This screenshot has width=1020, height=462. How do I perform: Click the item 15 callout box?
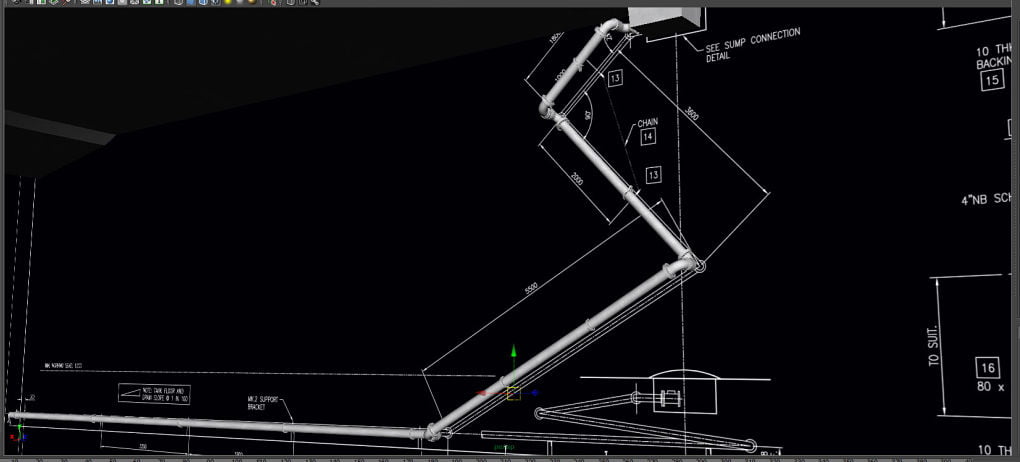[990, 81]
